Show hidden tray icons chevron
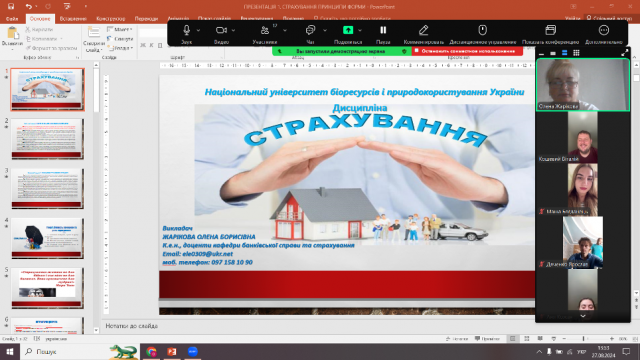The image size is (640, 360). tap(539, 352)
